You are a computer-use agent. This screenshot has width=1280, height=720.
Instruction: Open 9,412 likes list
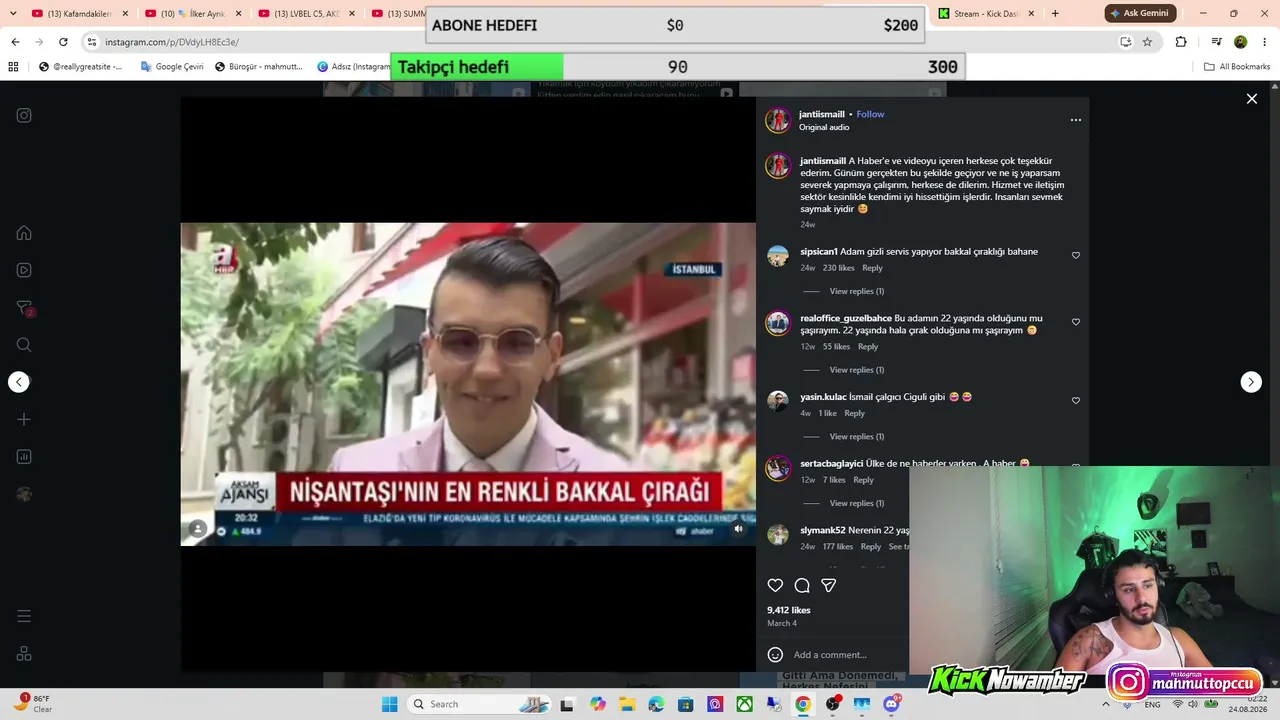click(789, 610)
